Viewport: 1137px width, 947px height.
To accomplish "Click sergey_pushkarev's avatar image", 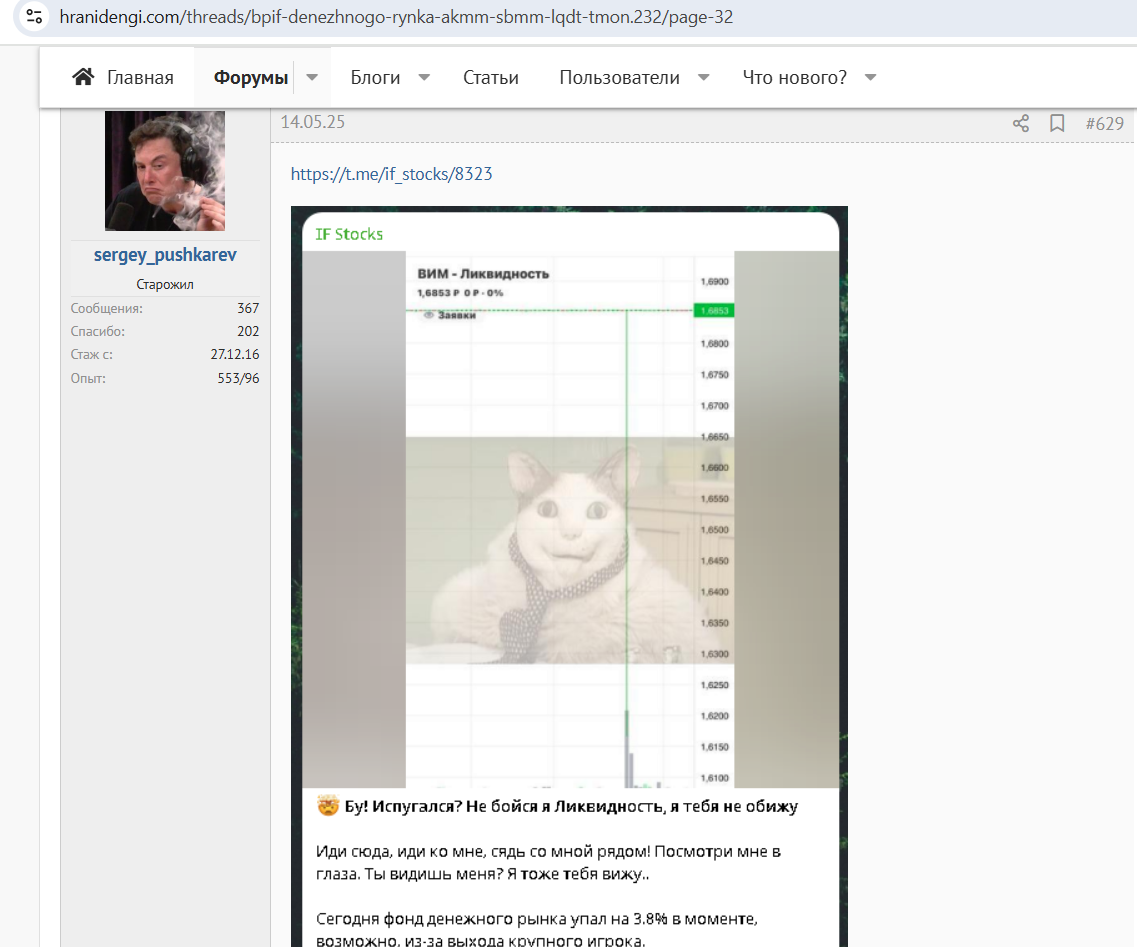I will click(165, 171).
